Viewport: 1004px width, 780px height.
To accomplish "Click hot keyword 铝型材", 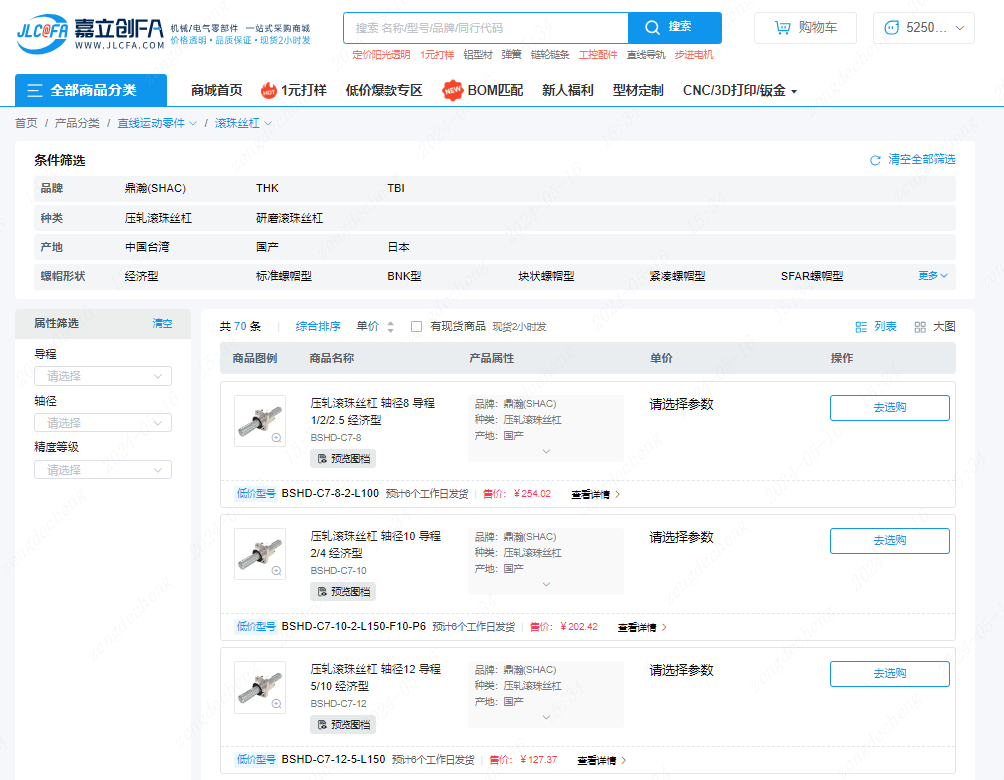I will (478, 55).
